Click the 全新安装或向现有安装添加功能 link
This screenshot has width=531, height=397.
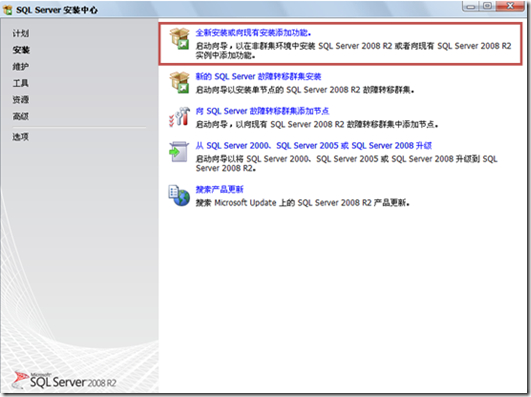coord(253,33)
